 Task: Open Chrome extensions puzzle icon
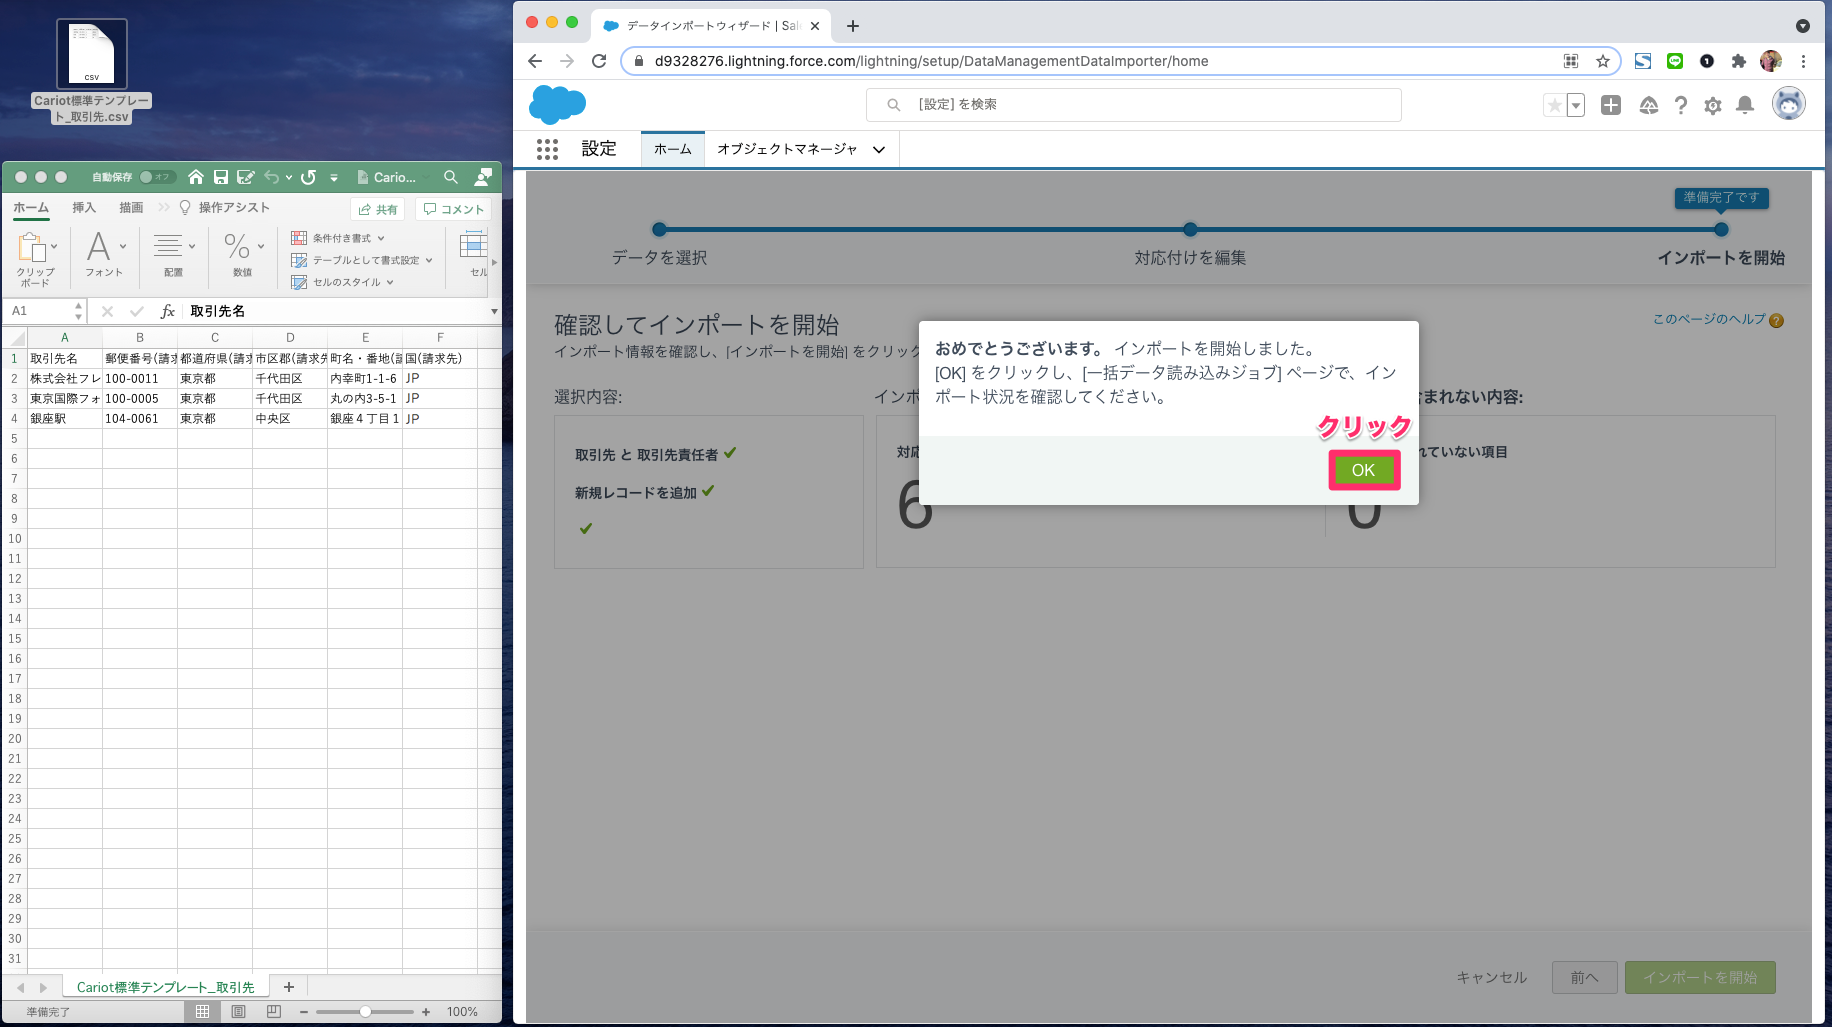click(1739, 61)
